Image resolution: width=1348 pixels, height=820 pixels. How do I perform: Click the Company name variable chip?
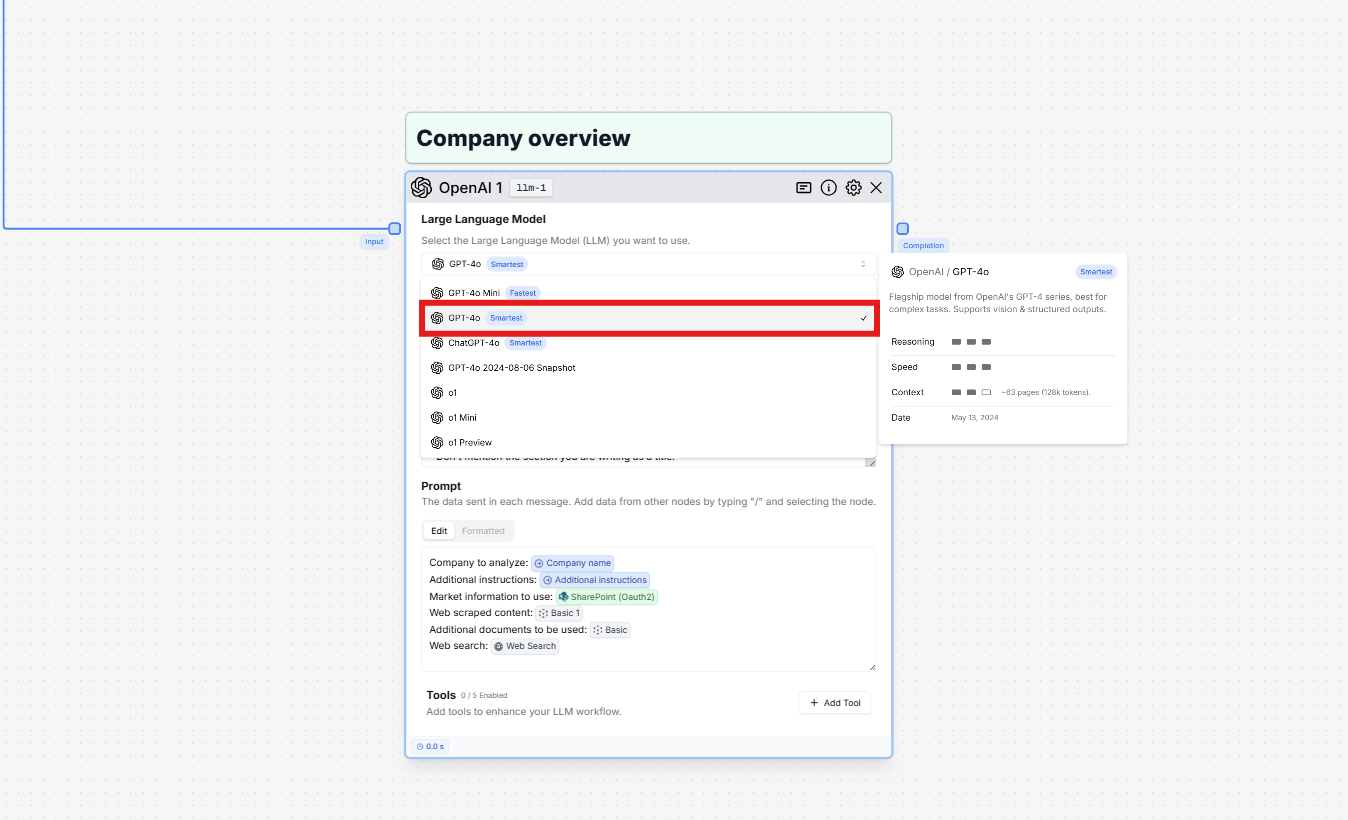(x=573, y=563)
